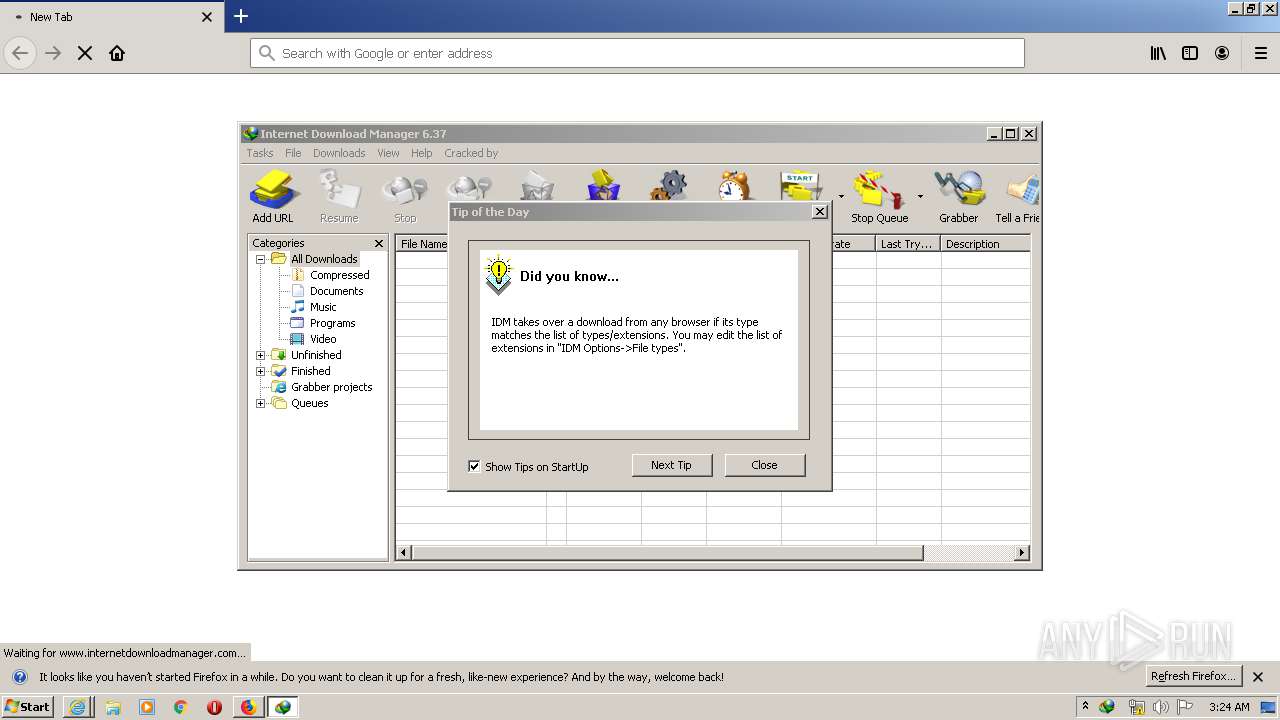Open the Tasks menu in IDM
1280x720 pixels.
point(260,153)
